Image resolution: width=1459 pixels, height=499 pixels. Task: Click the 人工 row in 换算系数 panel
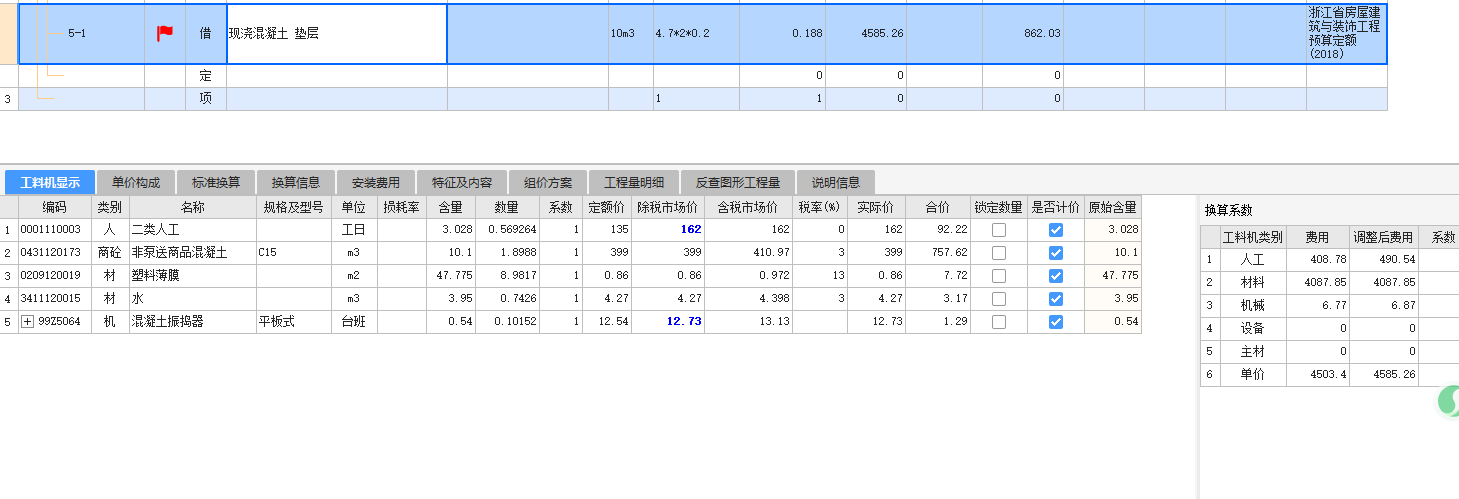(x=1329, y=260)
